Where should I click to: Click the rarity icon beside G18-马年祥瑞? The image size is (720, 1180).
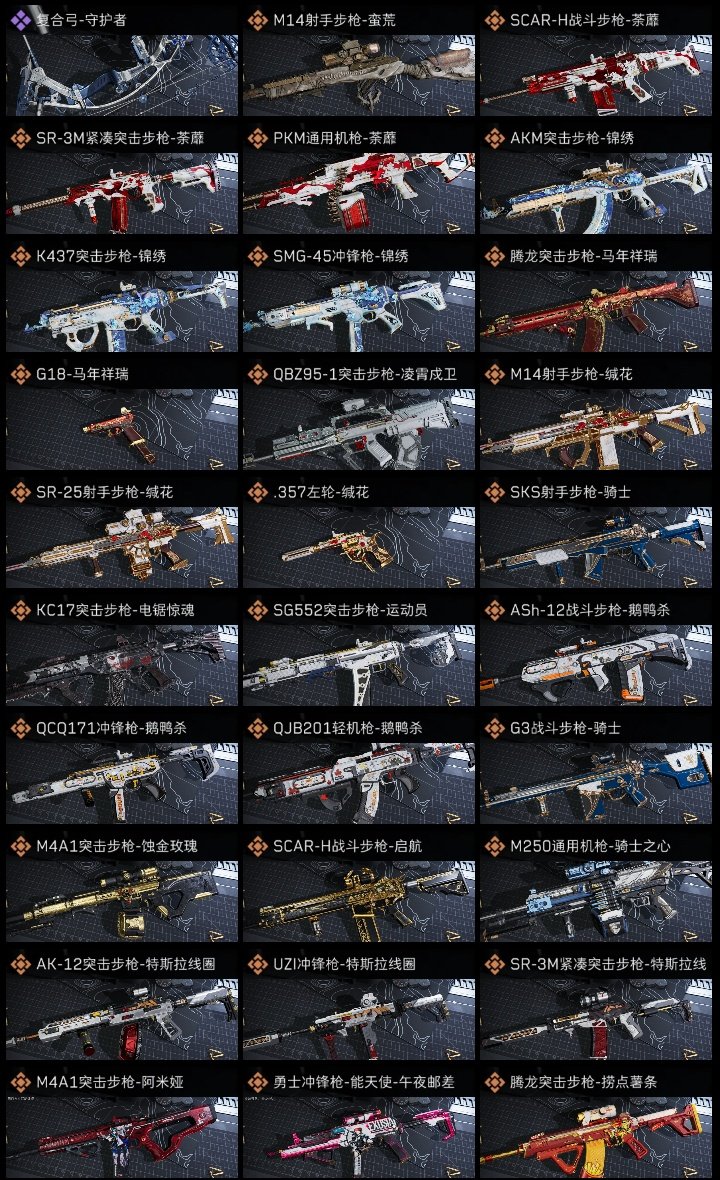(x=20, y=374)
